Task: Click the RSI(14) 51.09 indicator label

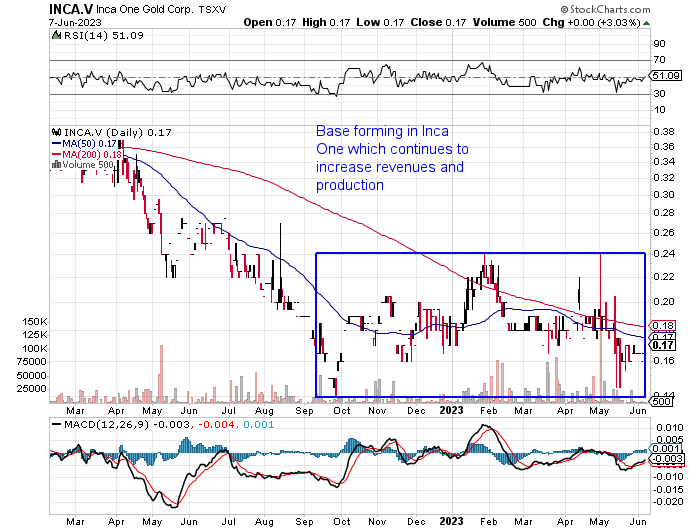Action: tap(104, 35)
